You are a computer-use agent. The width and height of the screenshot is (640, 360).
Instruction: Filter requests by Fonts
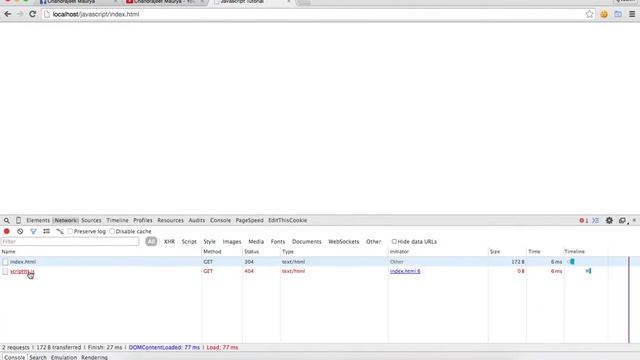278,242
